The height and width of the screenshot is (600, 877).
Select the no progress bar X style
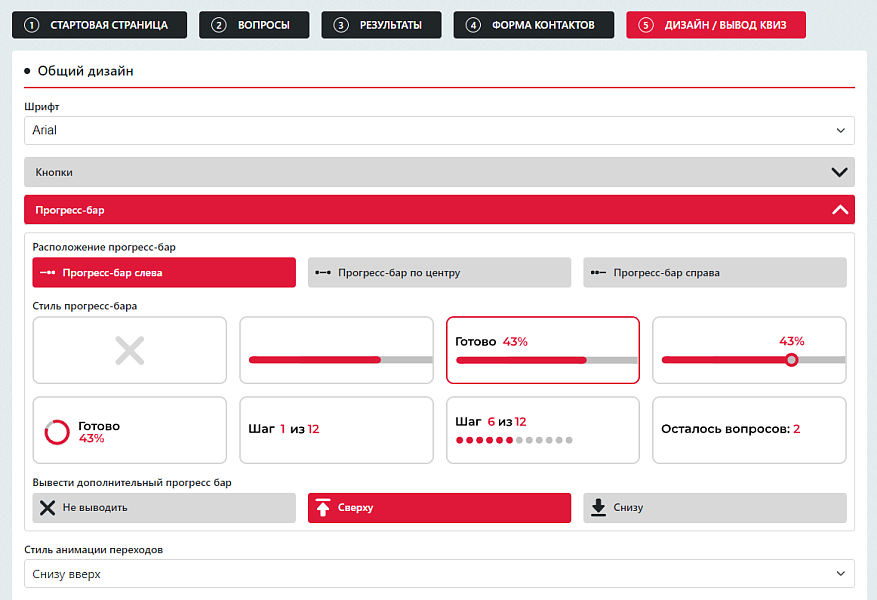[x=129, y=350]
